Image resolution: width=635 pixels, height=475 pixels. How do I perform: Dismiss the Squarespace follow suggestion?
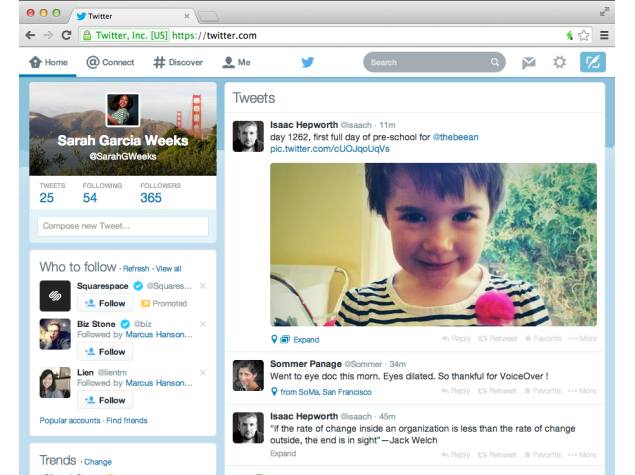coord(203,287)
